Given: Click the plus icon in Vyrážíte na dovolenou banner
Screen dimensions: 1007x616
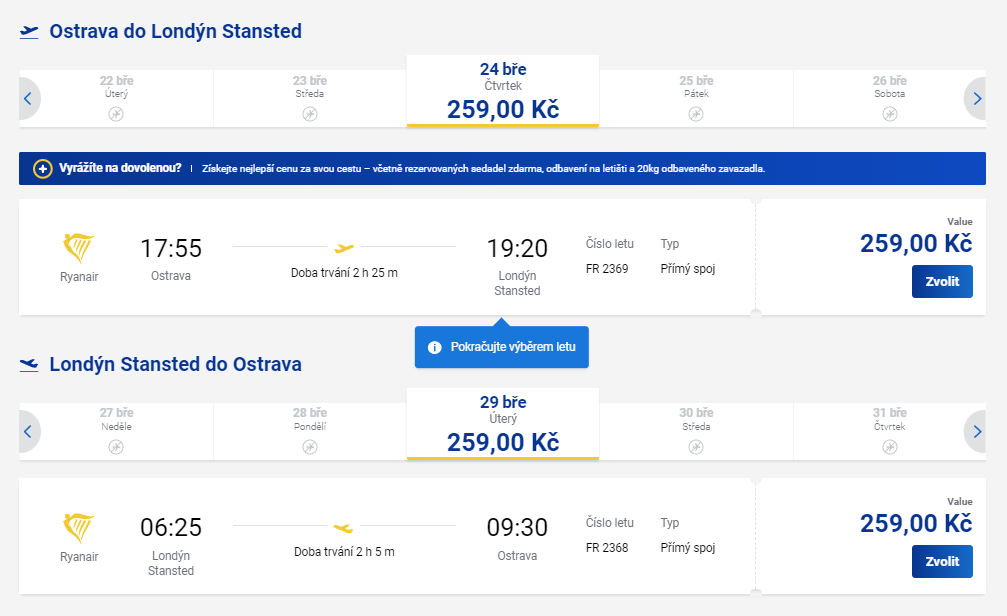Looking at the screenshot, I should coord(42,169).
